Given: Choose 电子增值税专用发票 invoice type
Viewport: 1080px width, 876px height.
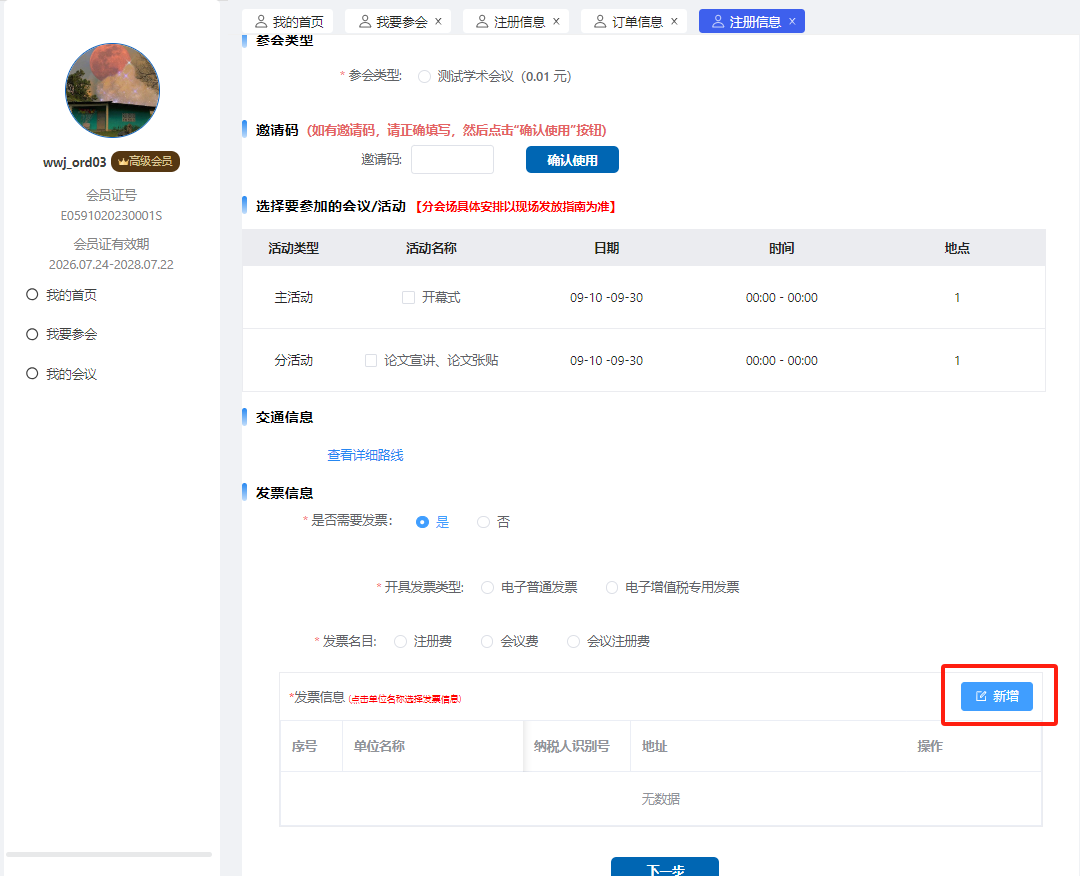Looking at the screenshot, I should 612,587.
